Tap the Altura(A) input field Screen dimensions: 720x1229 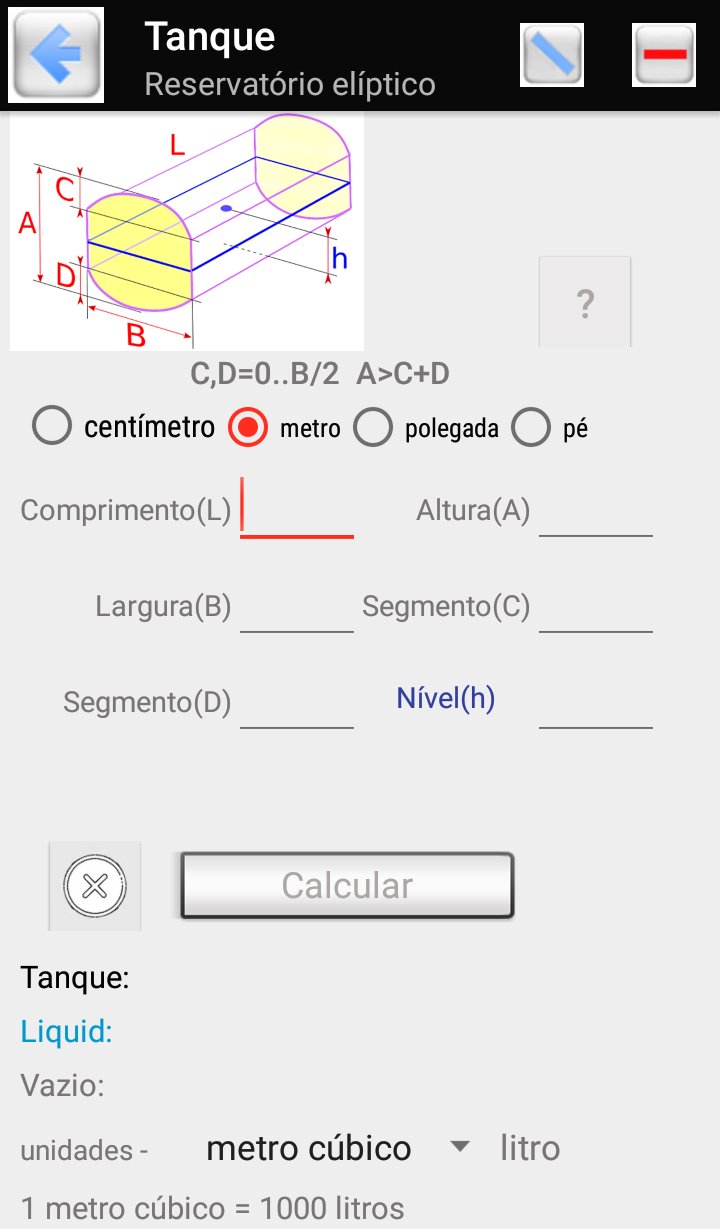click(x=595, y=511)
